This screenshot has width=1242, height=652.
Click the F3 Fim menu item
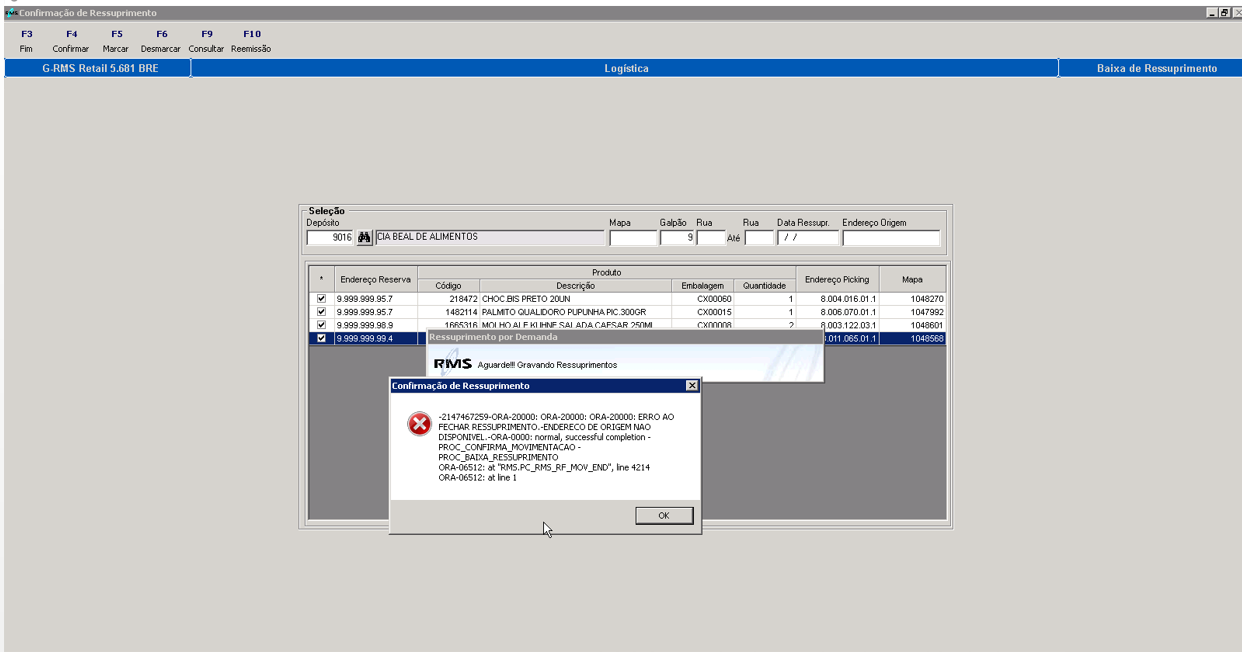coord(26,41)
